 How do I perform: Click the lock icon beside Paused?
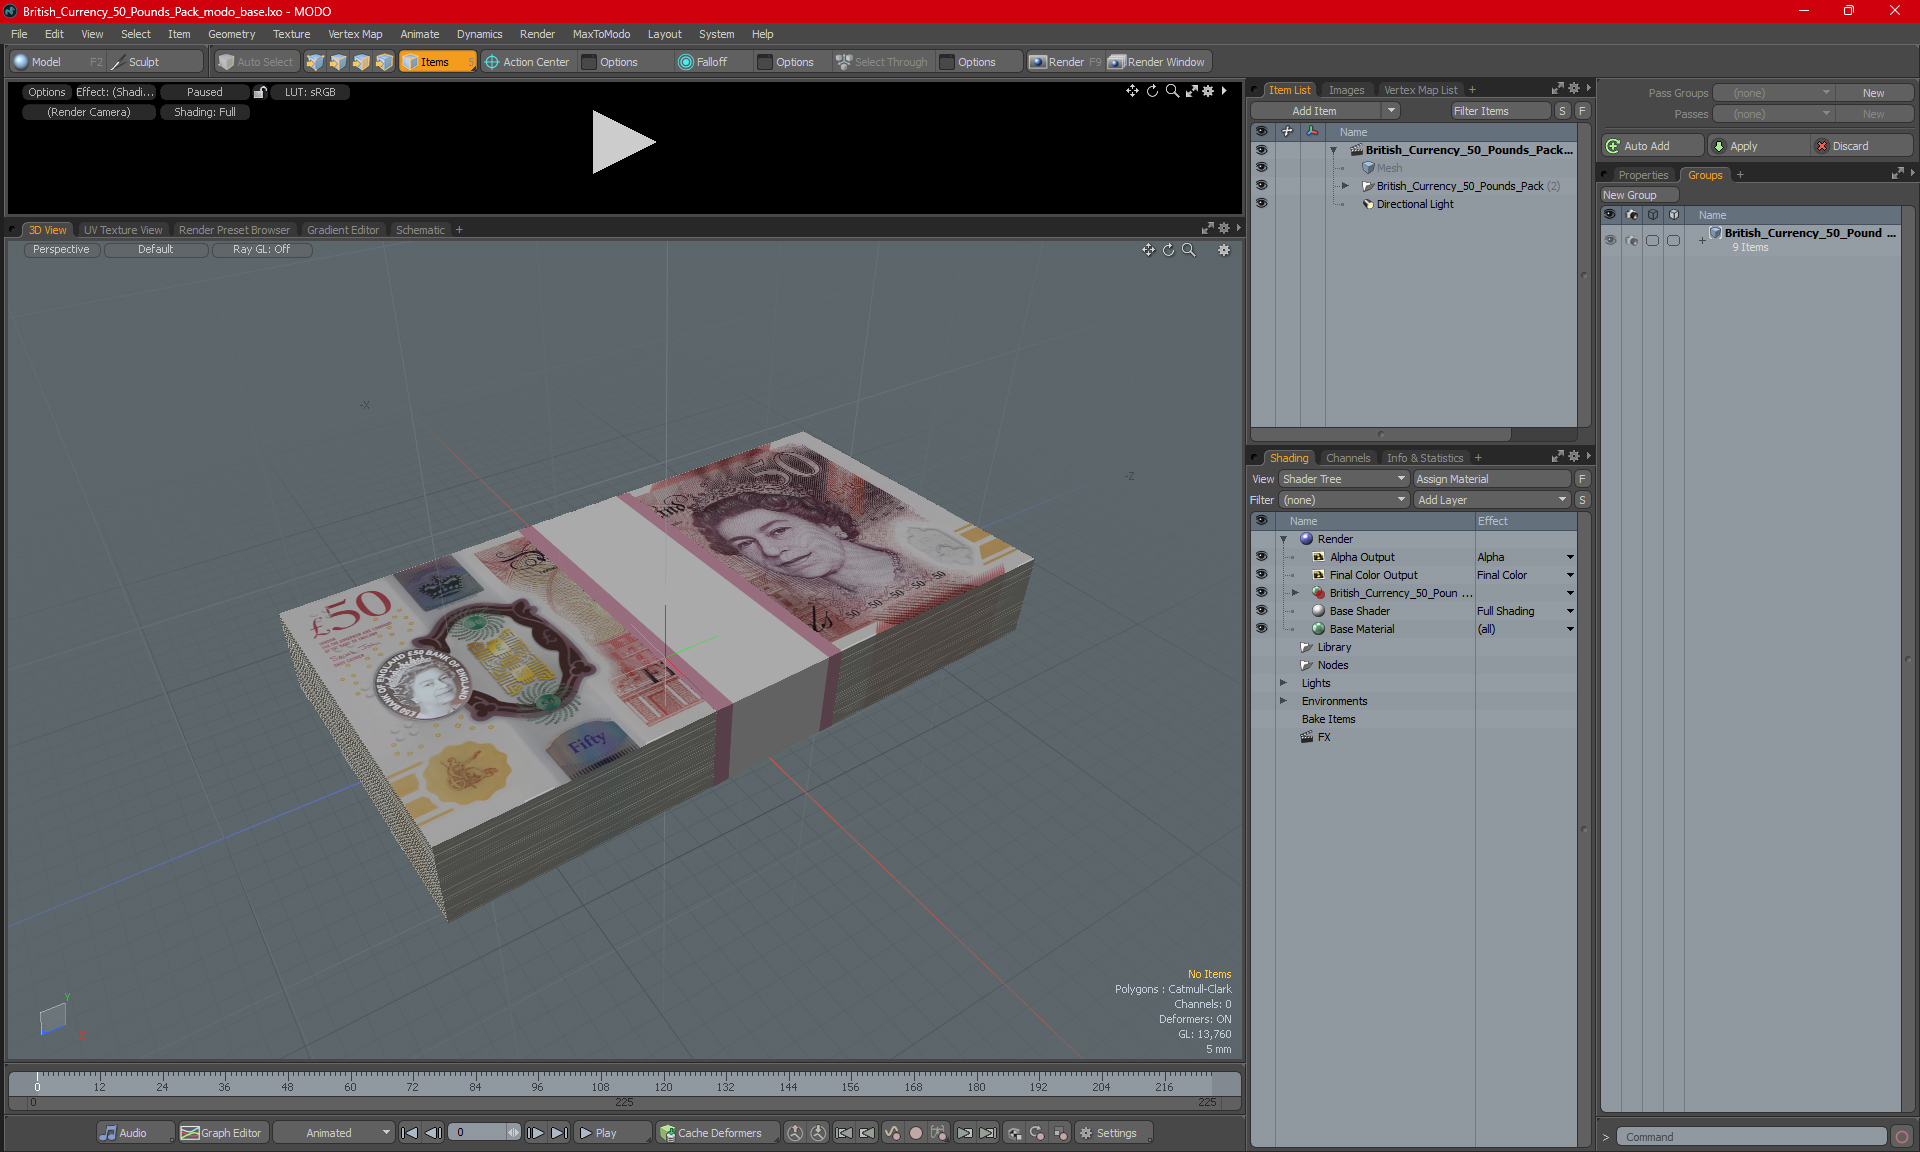(260, 92)
